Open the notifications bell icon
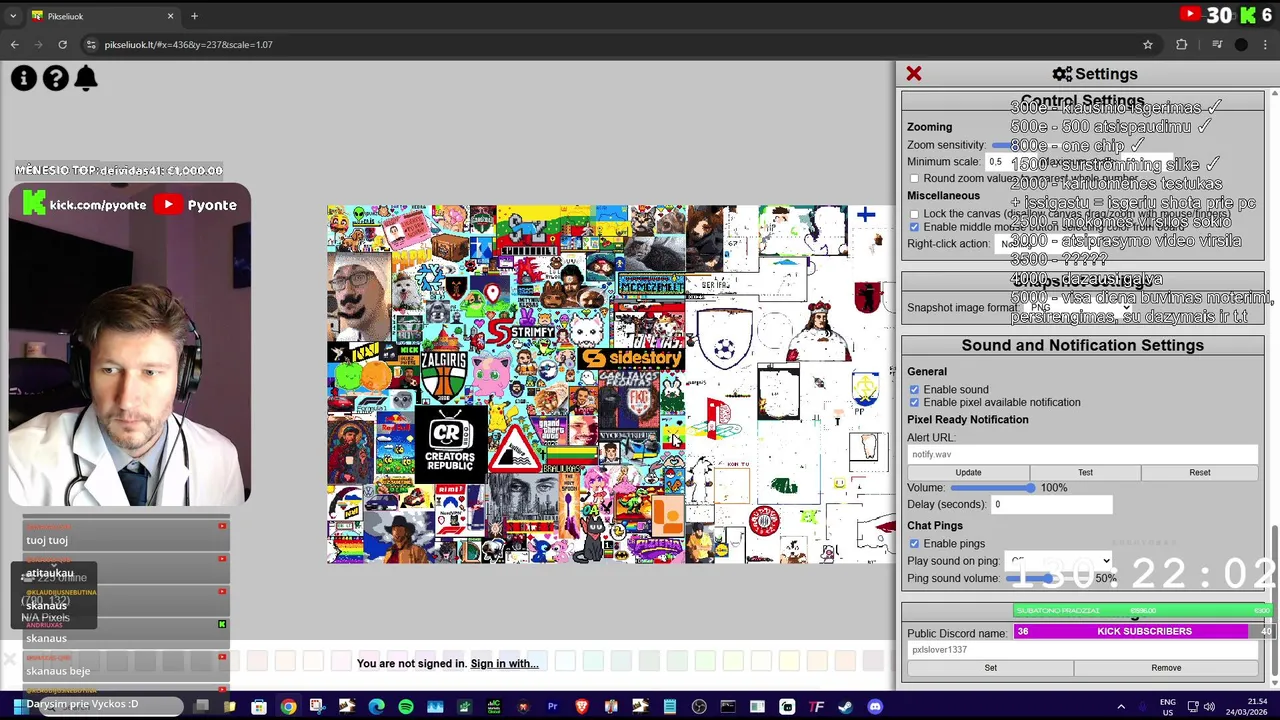The image size is (1280, 720). 86,78
